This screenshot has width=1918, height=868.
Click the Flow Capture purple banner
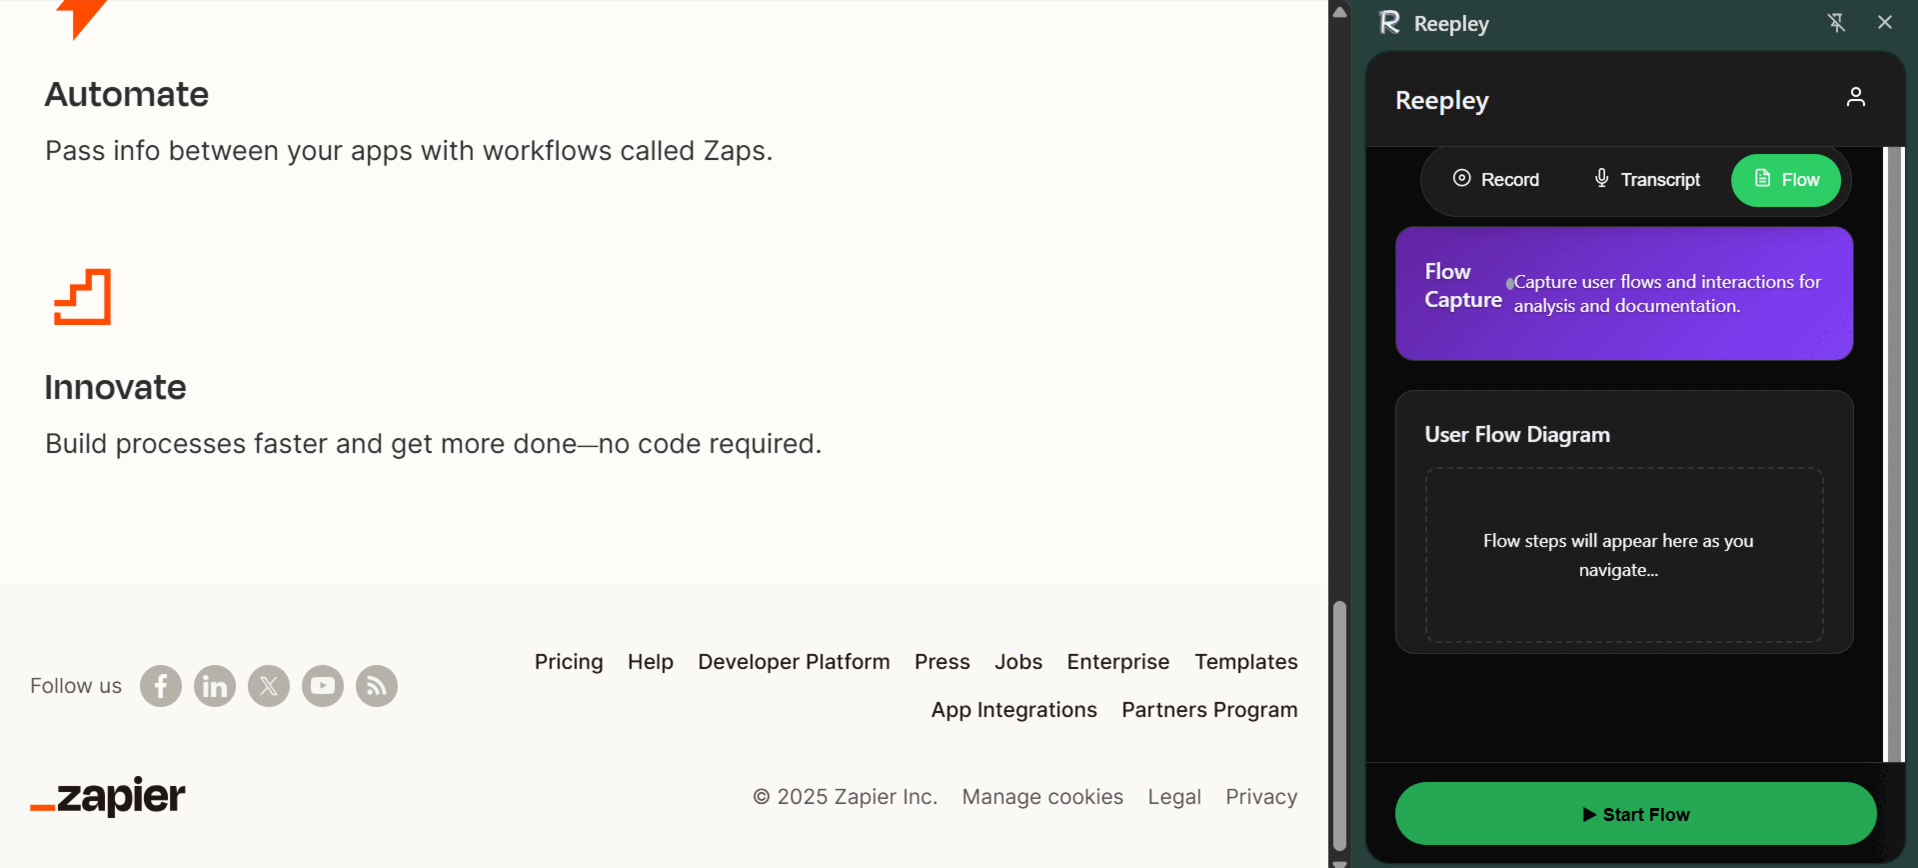(x=1624, y=293)
